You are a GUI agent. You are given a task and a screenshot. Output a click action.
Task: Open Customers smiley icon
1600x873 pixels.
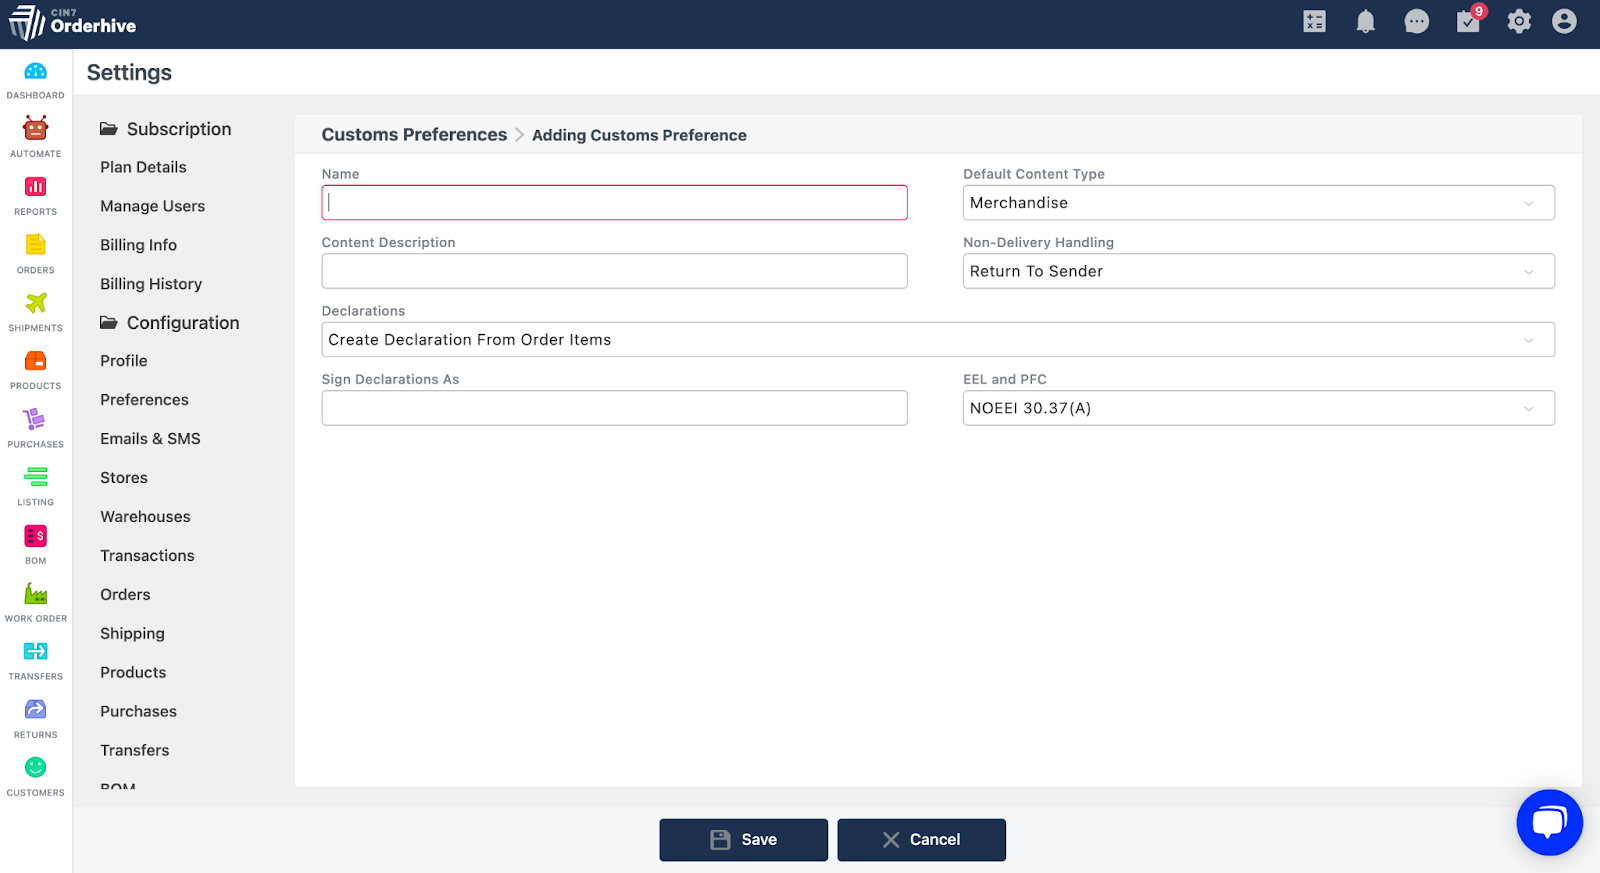pyautogui.click(x=35, y=767)
